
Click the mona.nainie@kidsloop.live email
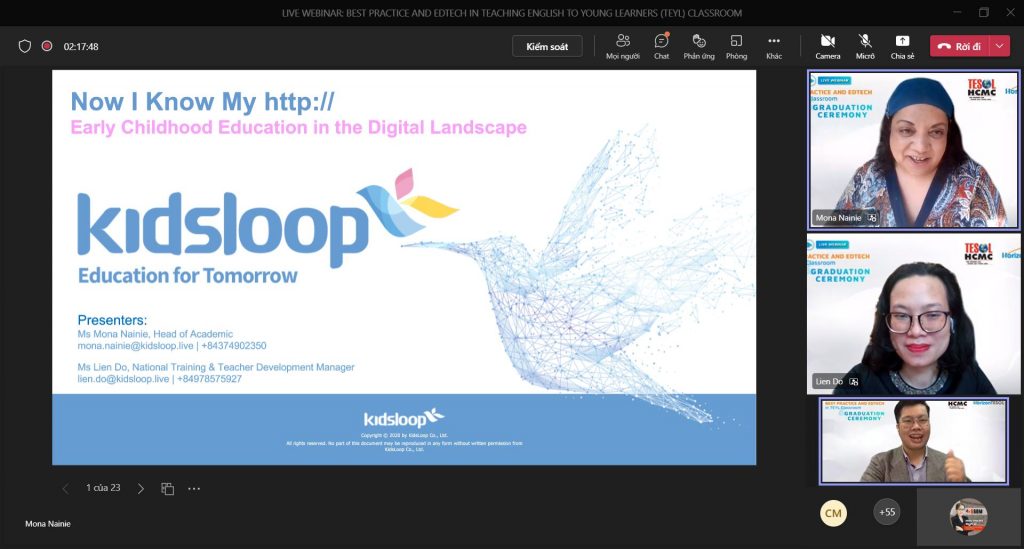135,345
